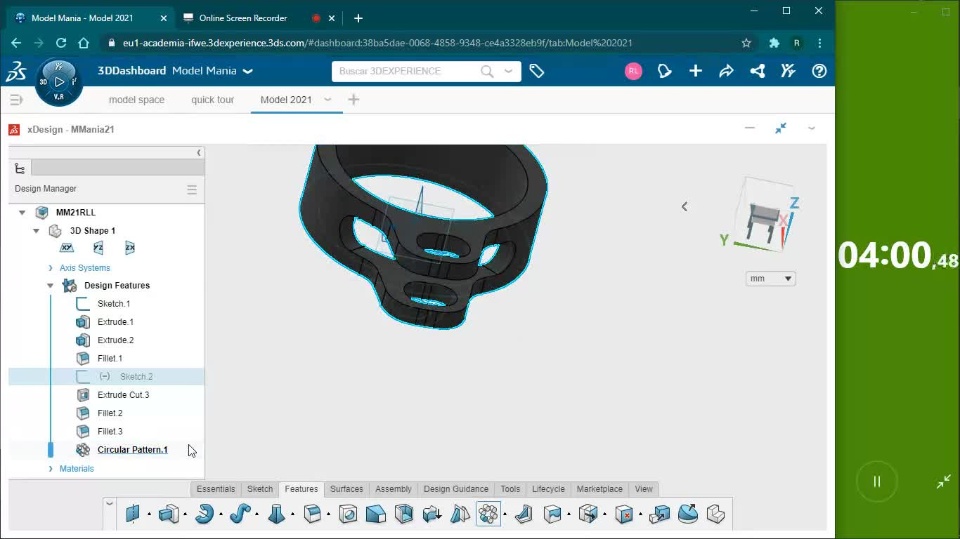
Task: Restore xDesign widget from maximized view
Action: [x=781, y=129]
